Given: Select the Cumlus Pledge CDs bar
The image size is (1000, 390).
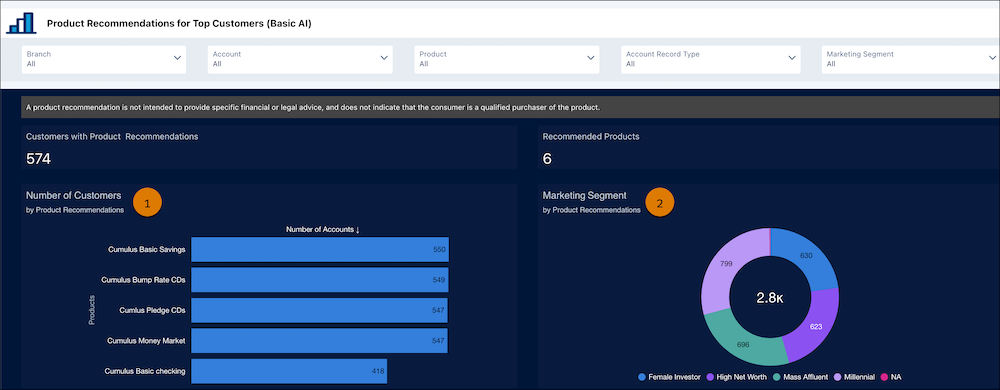Looking at the screenshot, I should click(x=320, y=310).
